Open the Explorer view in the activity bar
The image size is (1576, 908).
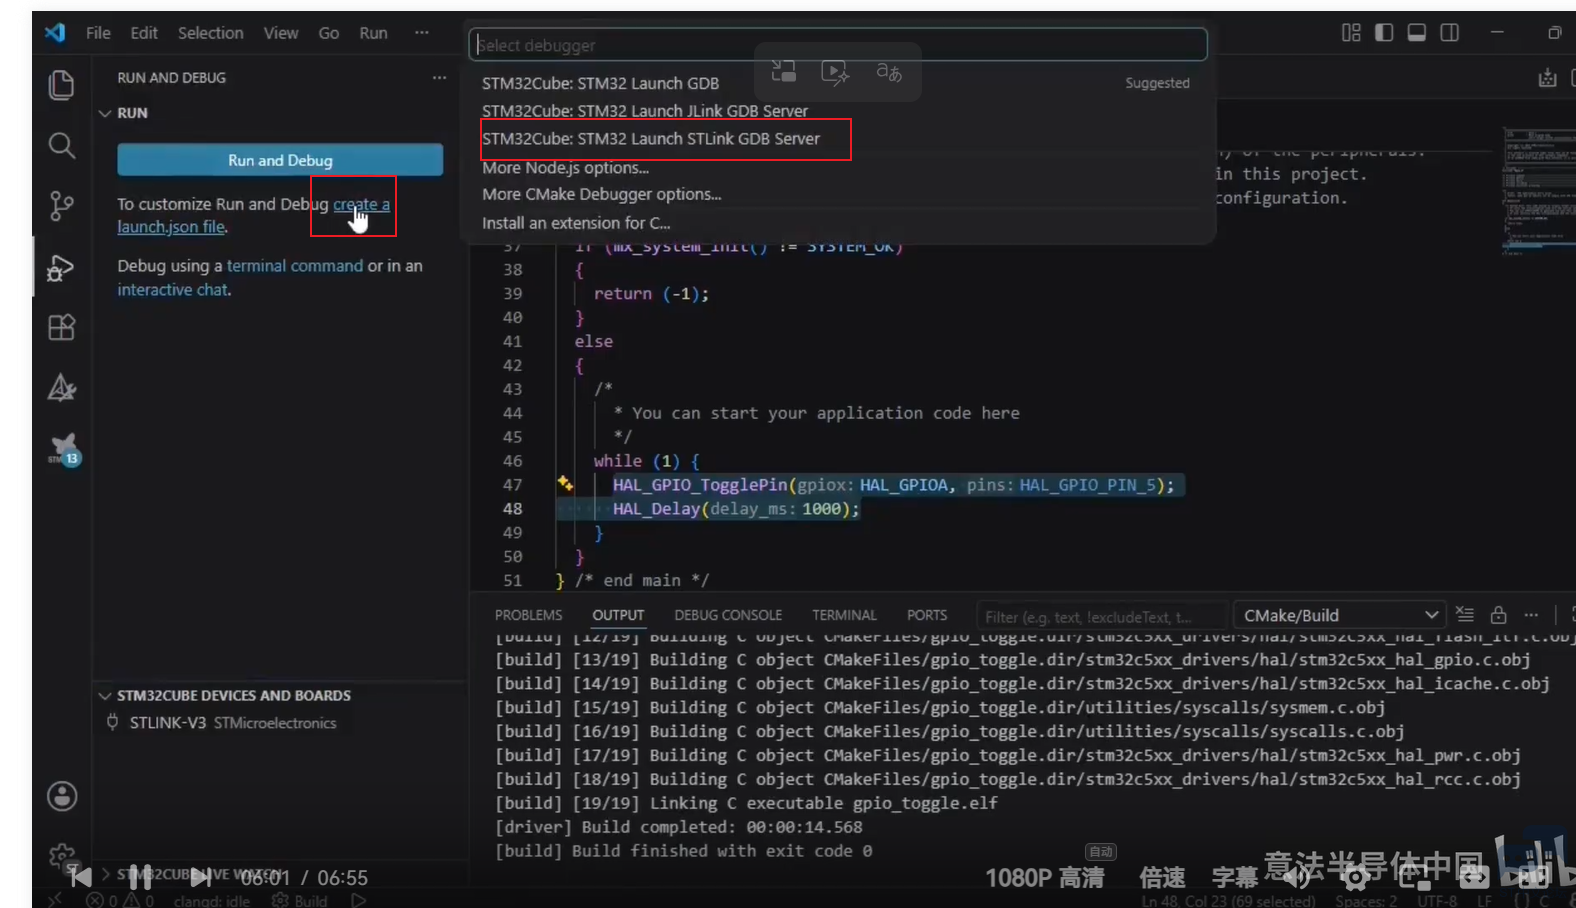(x=61, y=85)
